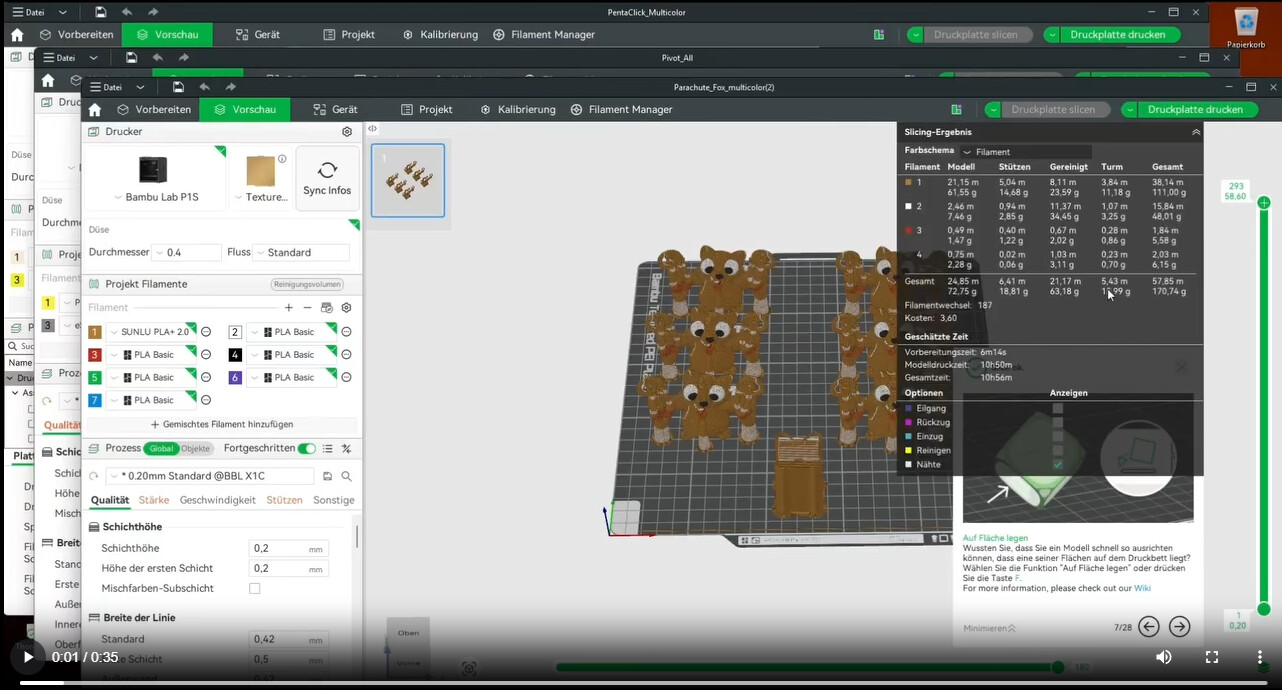
Task: Toggle Nähte display checkbox
Action: (1058, 464)
